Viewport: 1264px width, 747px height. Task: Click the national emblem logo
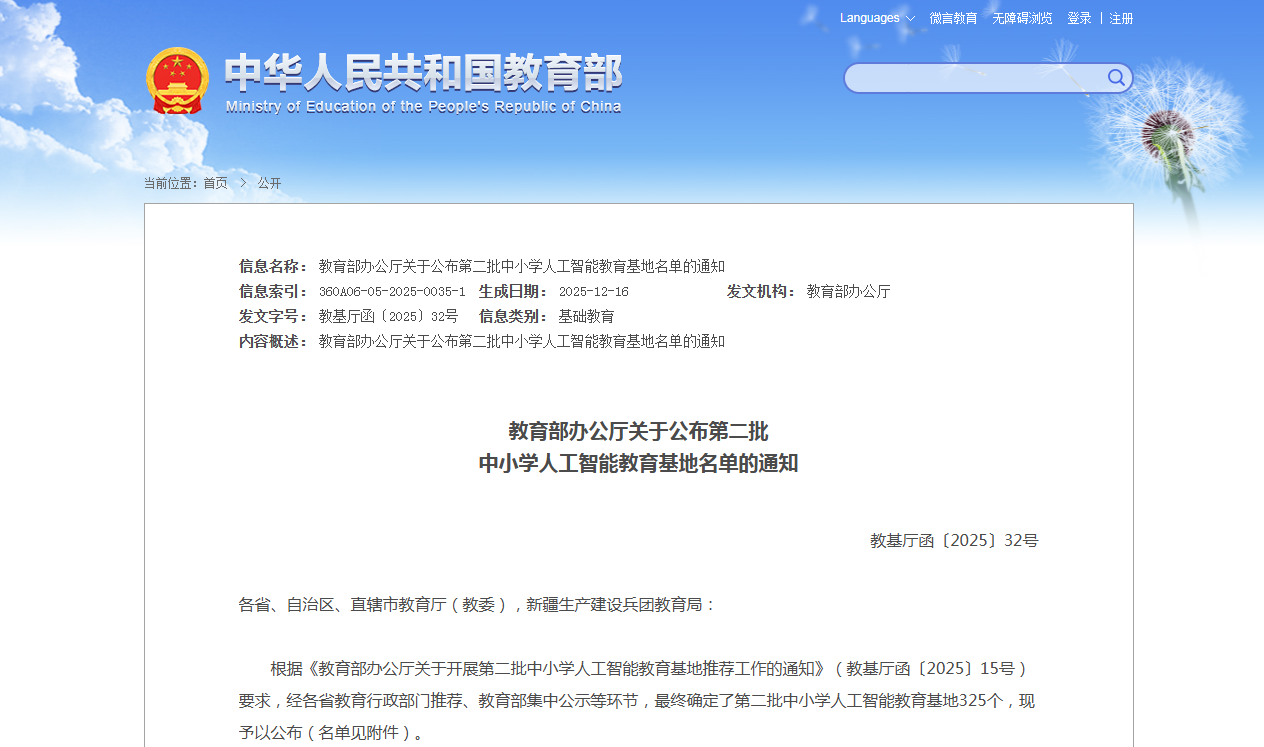tap(177, 81)
